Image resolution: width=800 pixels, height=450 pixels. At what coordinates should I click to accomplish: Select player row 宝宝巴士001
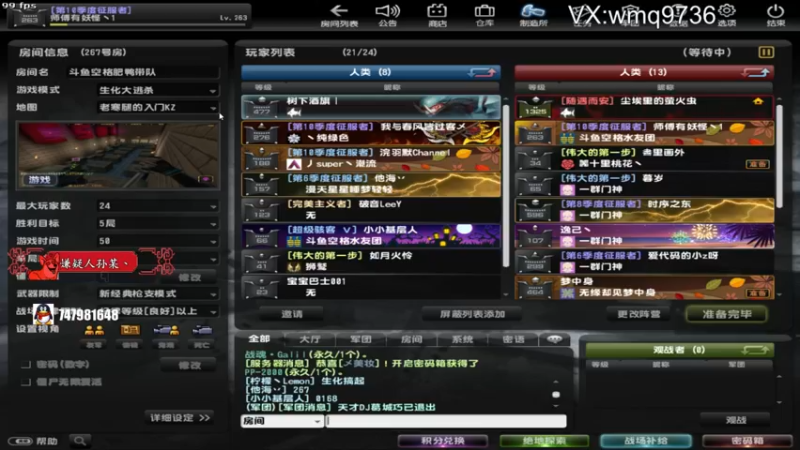371,287
